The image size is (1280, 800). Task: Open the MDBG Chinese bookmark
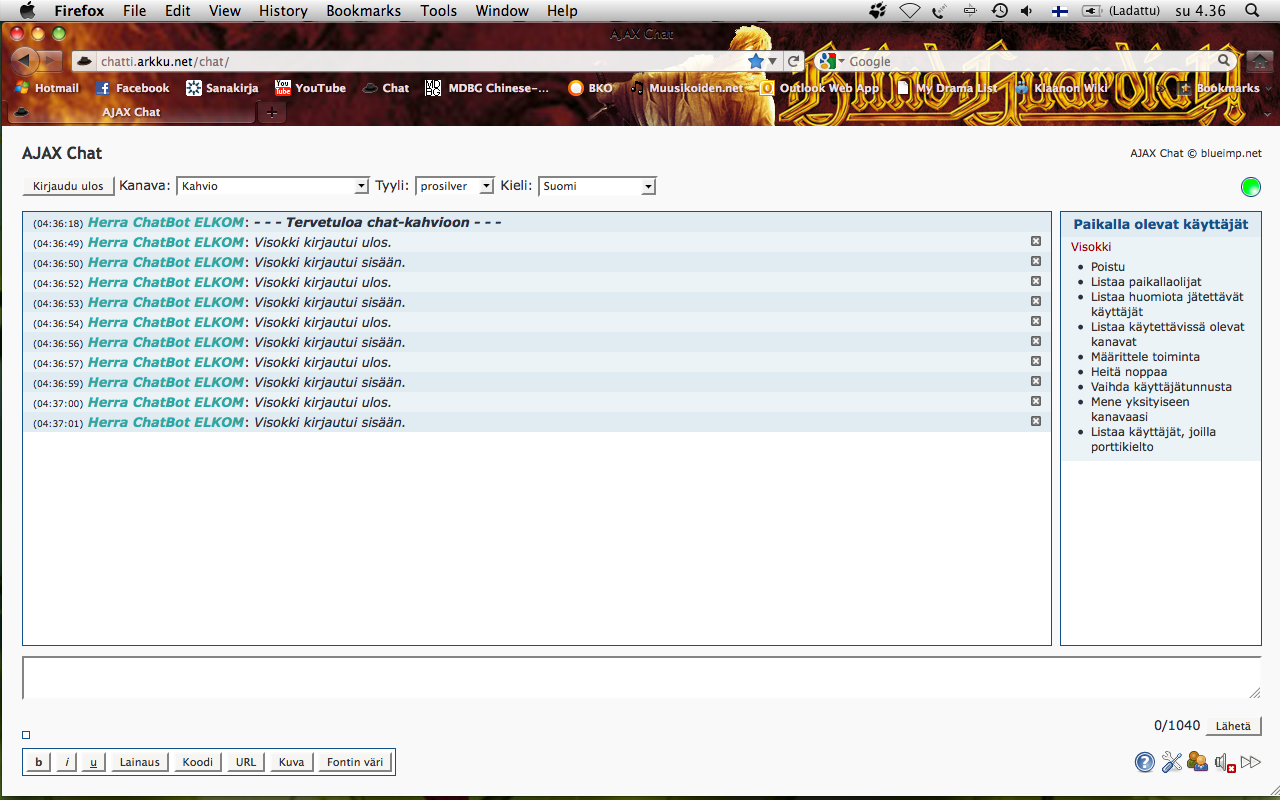487,88
